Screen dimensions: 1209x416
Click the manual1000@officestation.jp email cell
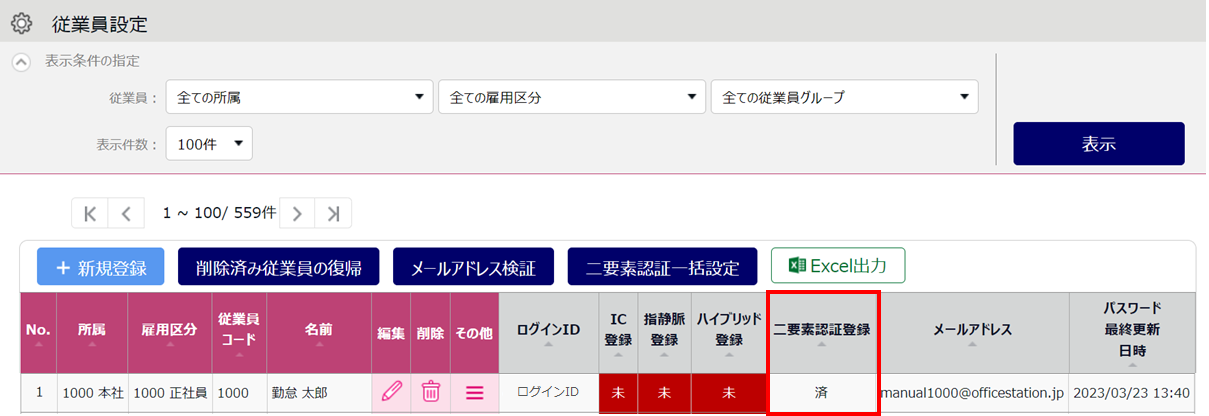click(972, 392)
